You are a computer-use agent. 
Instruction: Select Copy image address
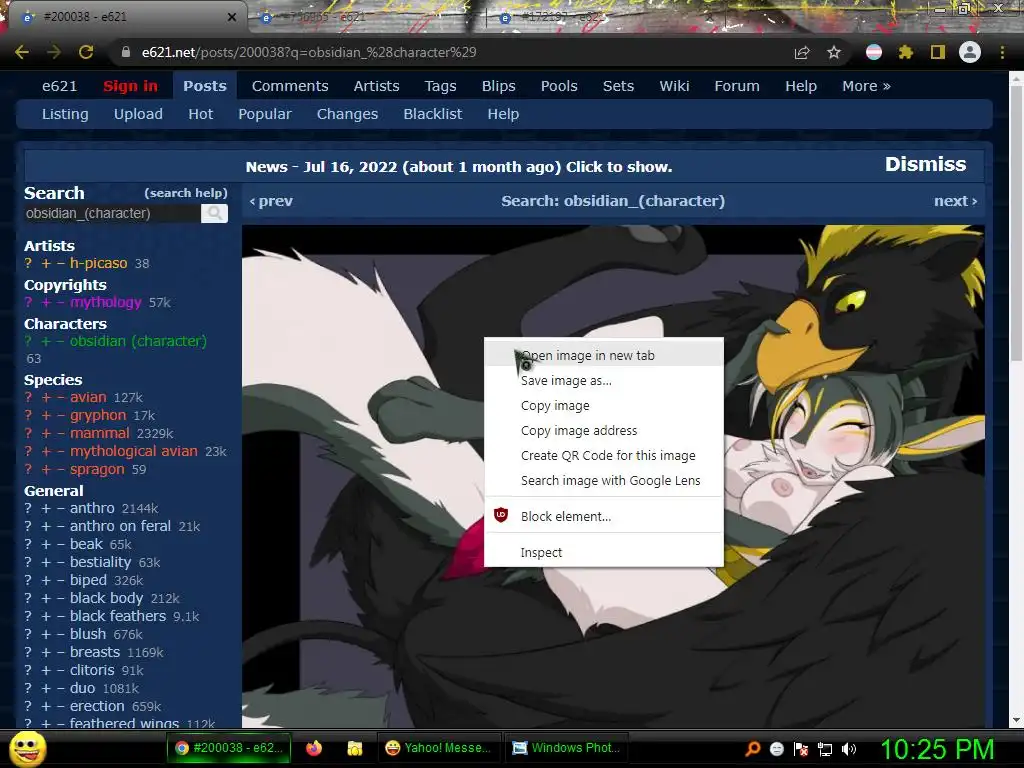click(603, 430)
